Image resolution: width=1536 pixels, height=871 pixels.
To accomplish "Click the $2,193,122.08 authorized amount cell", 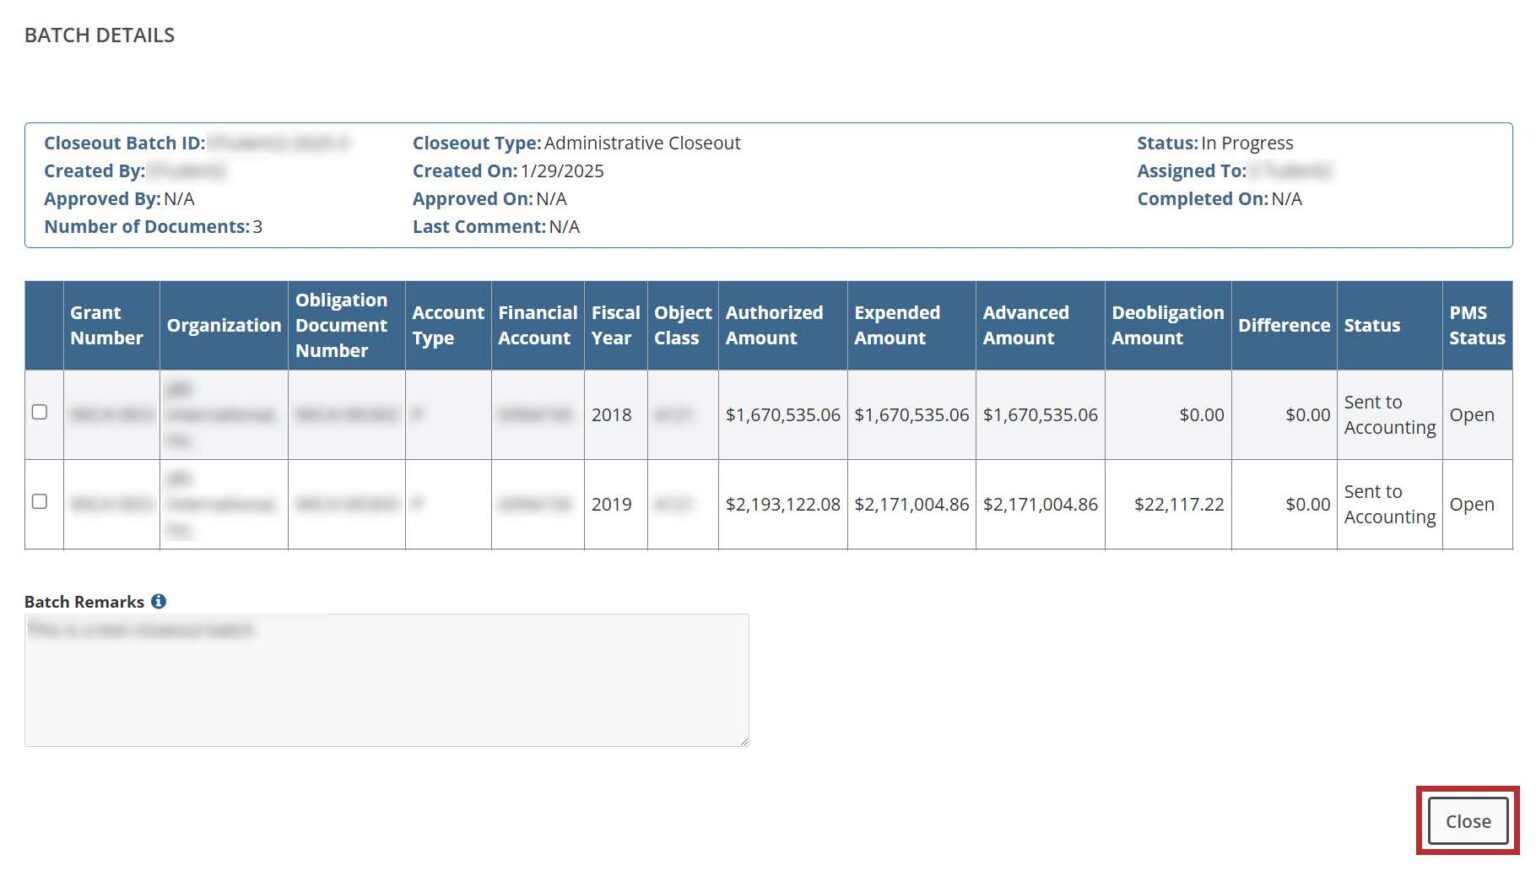I will (782, 505).
